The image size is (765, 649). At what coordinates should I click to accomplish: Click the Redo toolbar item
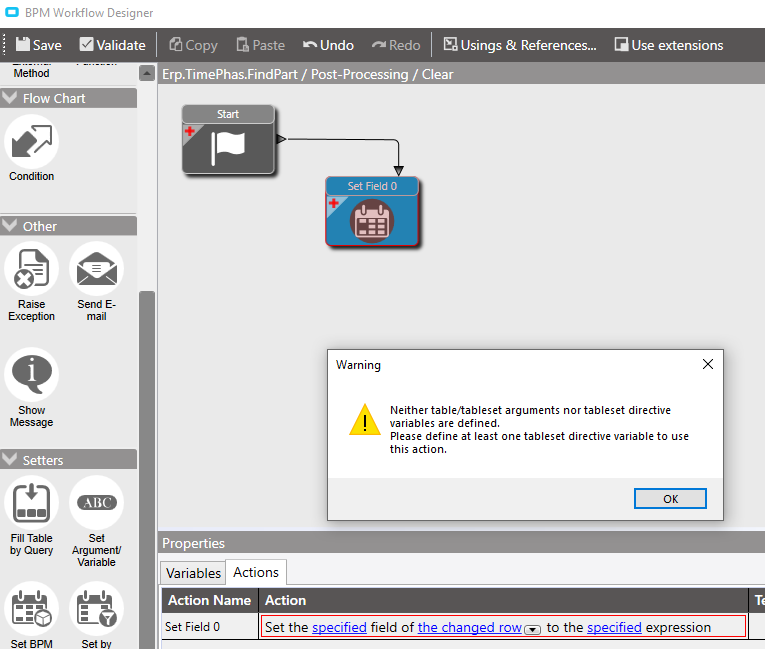pos(396,45)
